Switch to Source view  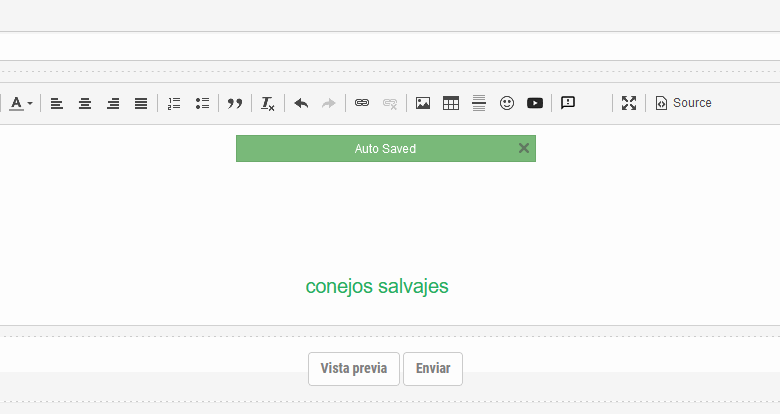tap(684, 103)
